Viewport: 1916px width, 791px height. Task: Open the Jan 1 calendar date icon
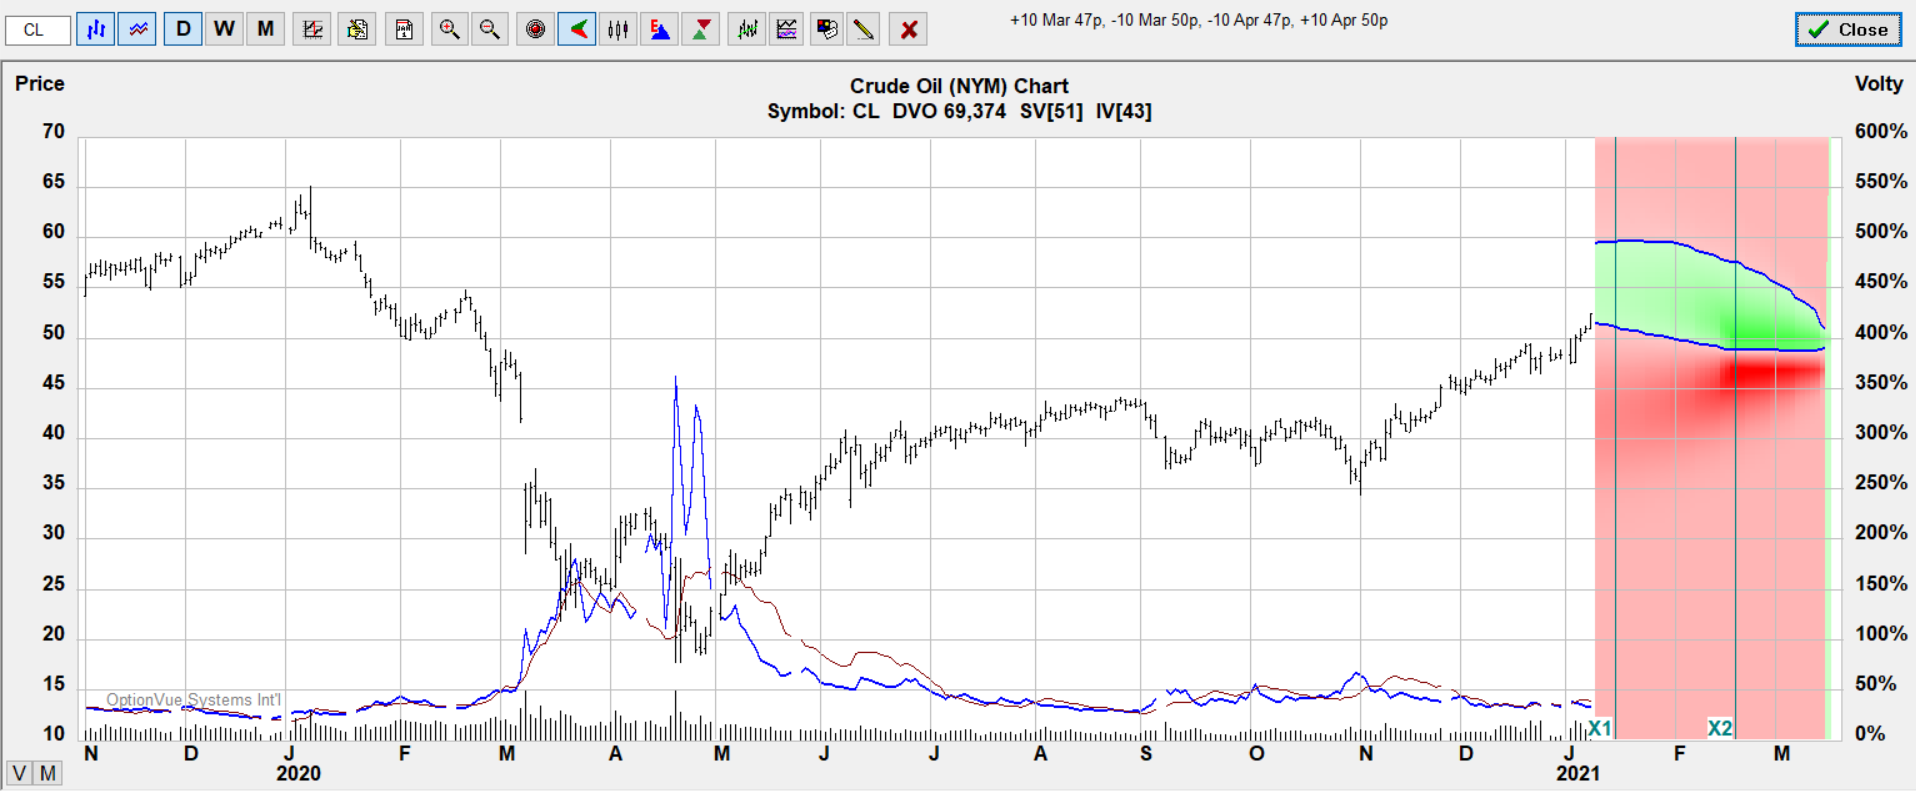pos(404,29)
